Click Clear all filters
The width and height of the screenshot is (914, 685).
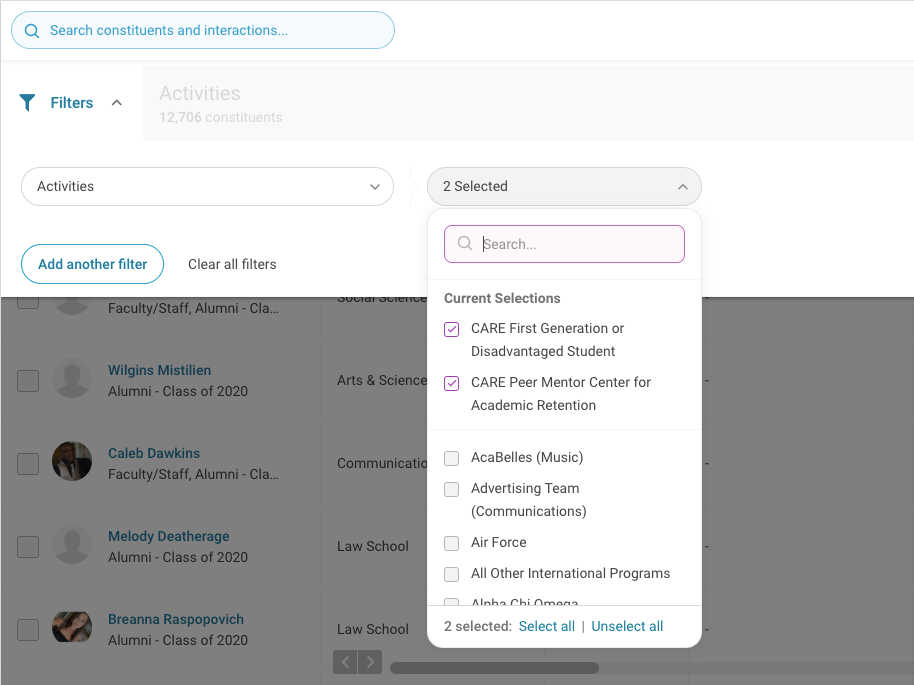click(232, 264)
